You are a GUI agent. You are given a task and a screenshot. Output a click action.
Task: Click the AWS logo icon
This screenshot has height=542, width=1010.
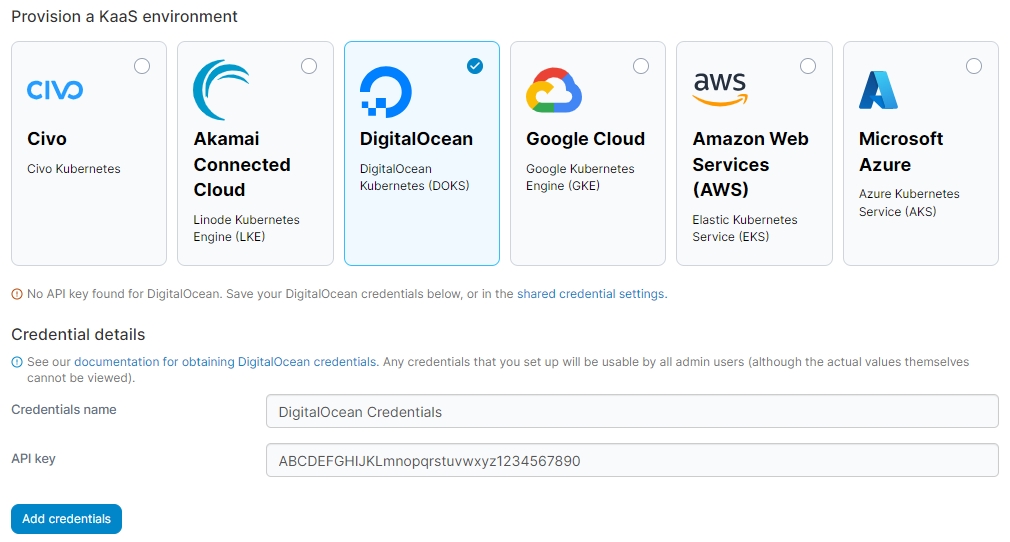pyautogui.click(x=720, y=88)
